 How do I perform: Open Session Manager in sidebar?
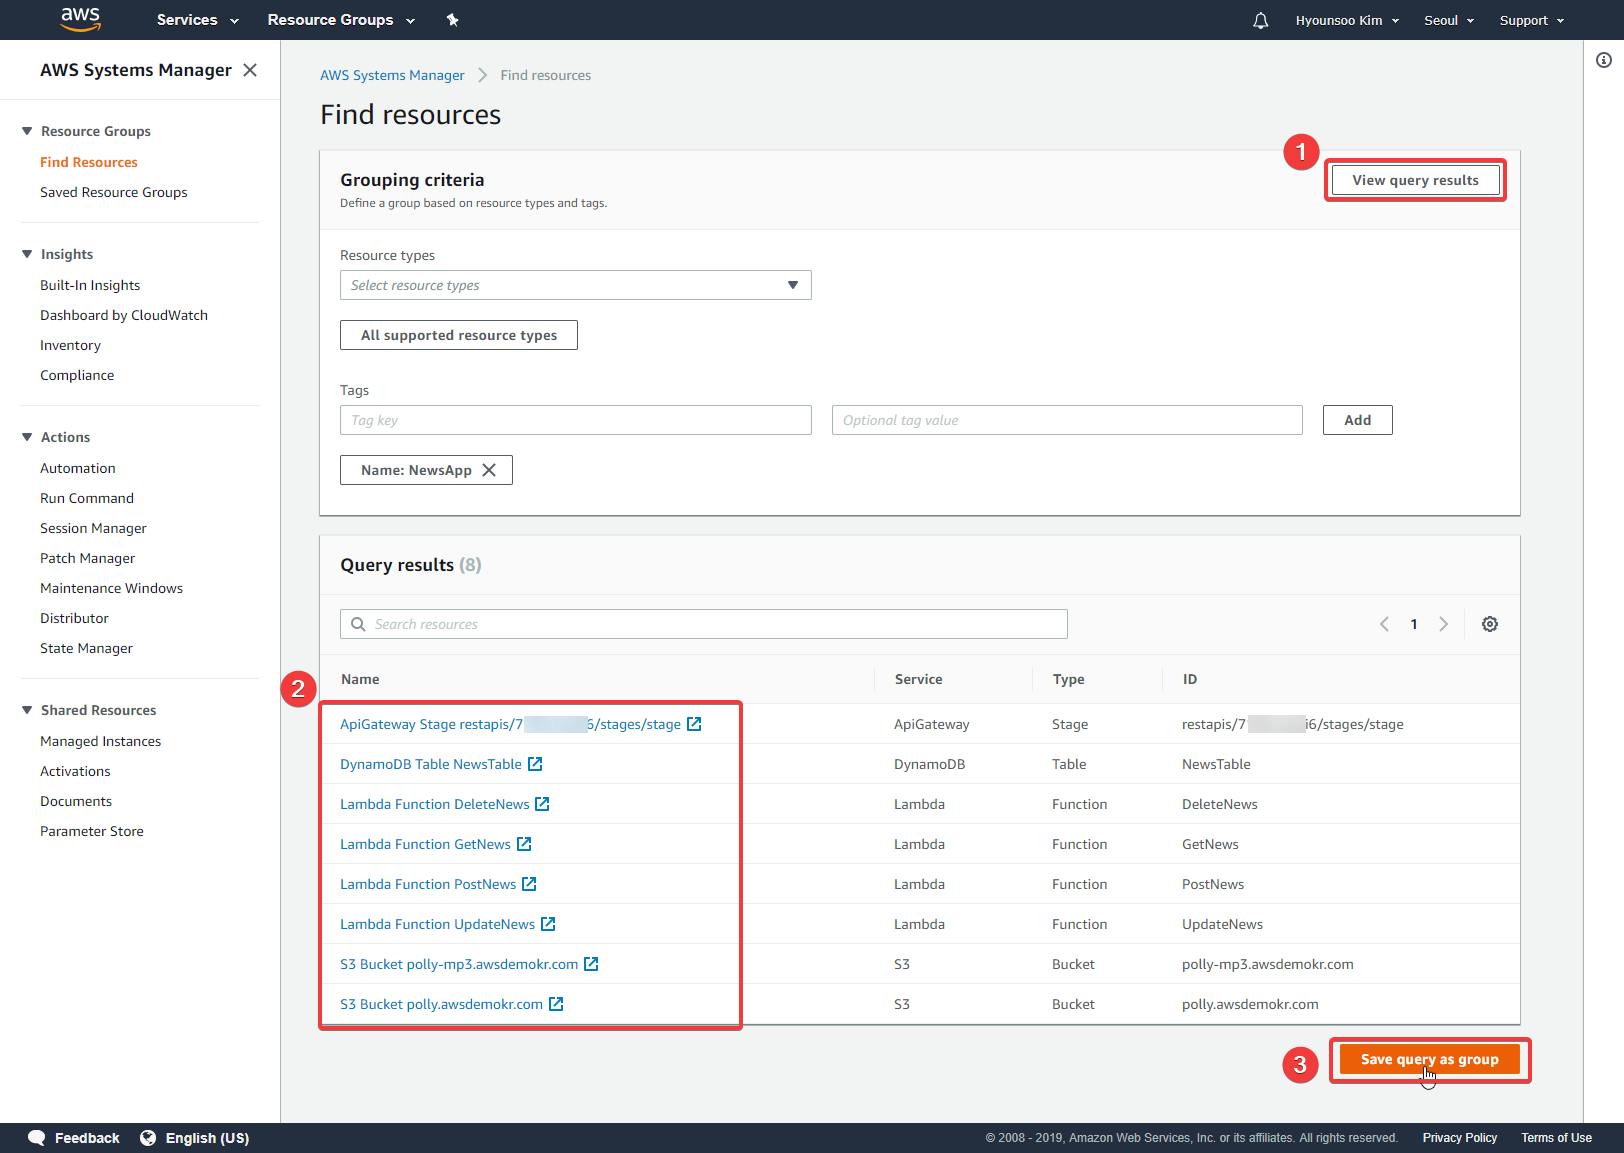93,528
